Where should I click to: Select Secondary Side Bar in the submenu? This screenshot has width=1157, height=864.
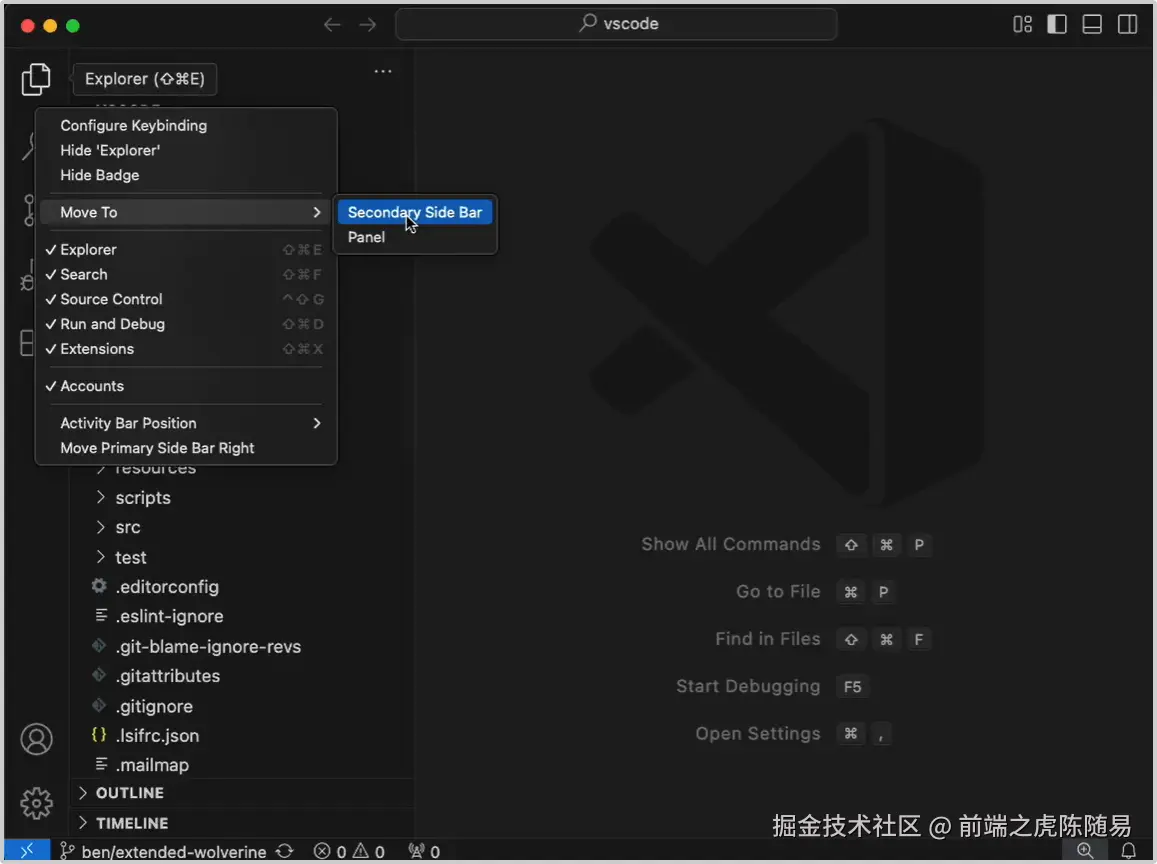pos(414,212)
